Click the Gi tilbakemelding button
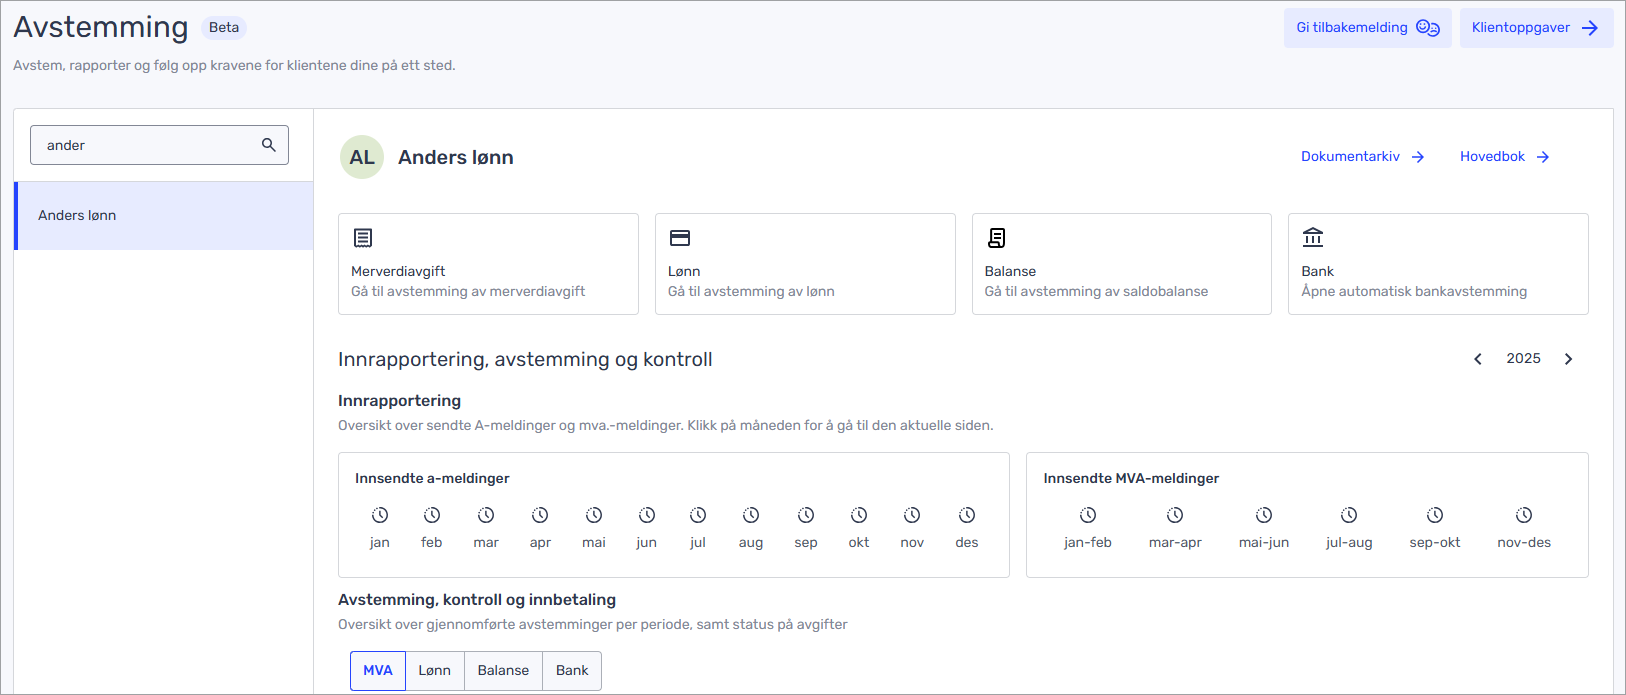 (x=1367, y=28)
